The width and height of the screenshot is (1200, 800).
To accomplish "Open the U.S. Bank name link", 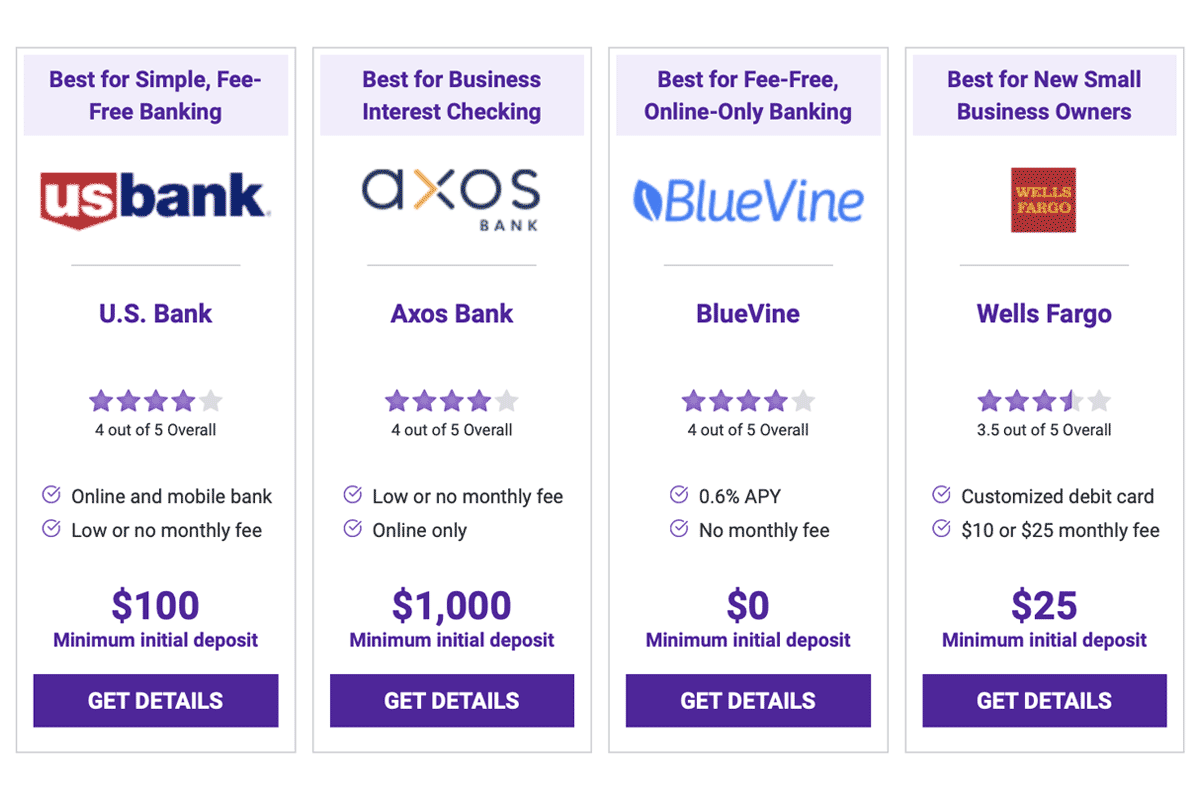I will coord(156,314).
